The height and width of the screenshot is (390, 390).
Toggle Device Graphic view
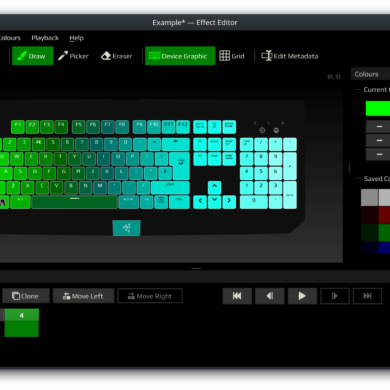(x=180, y=56)
